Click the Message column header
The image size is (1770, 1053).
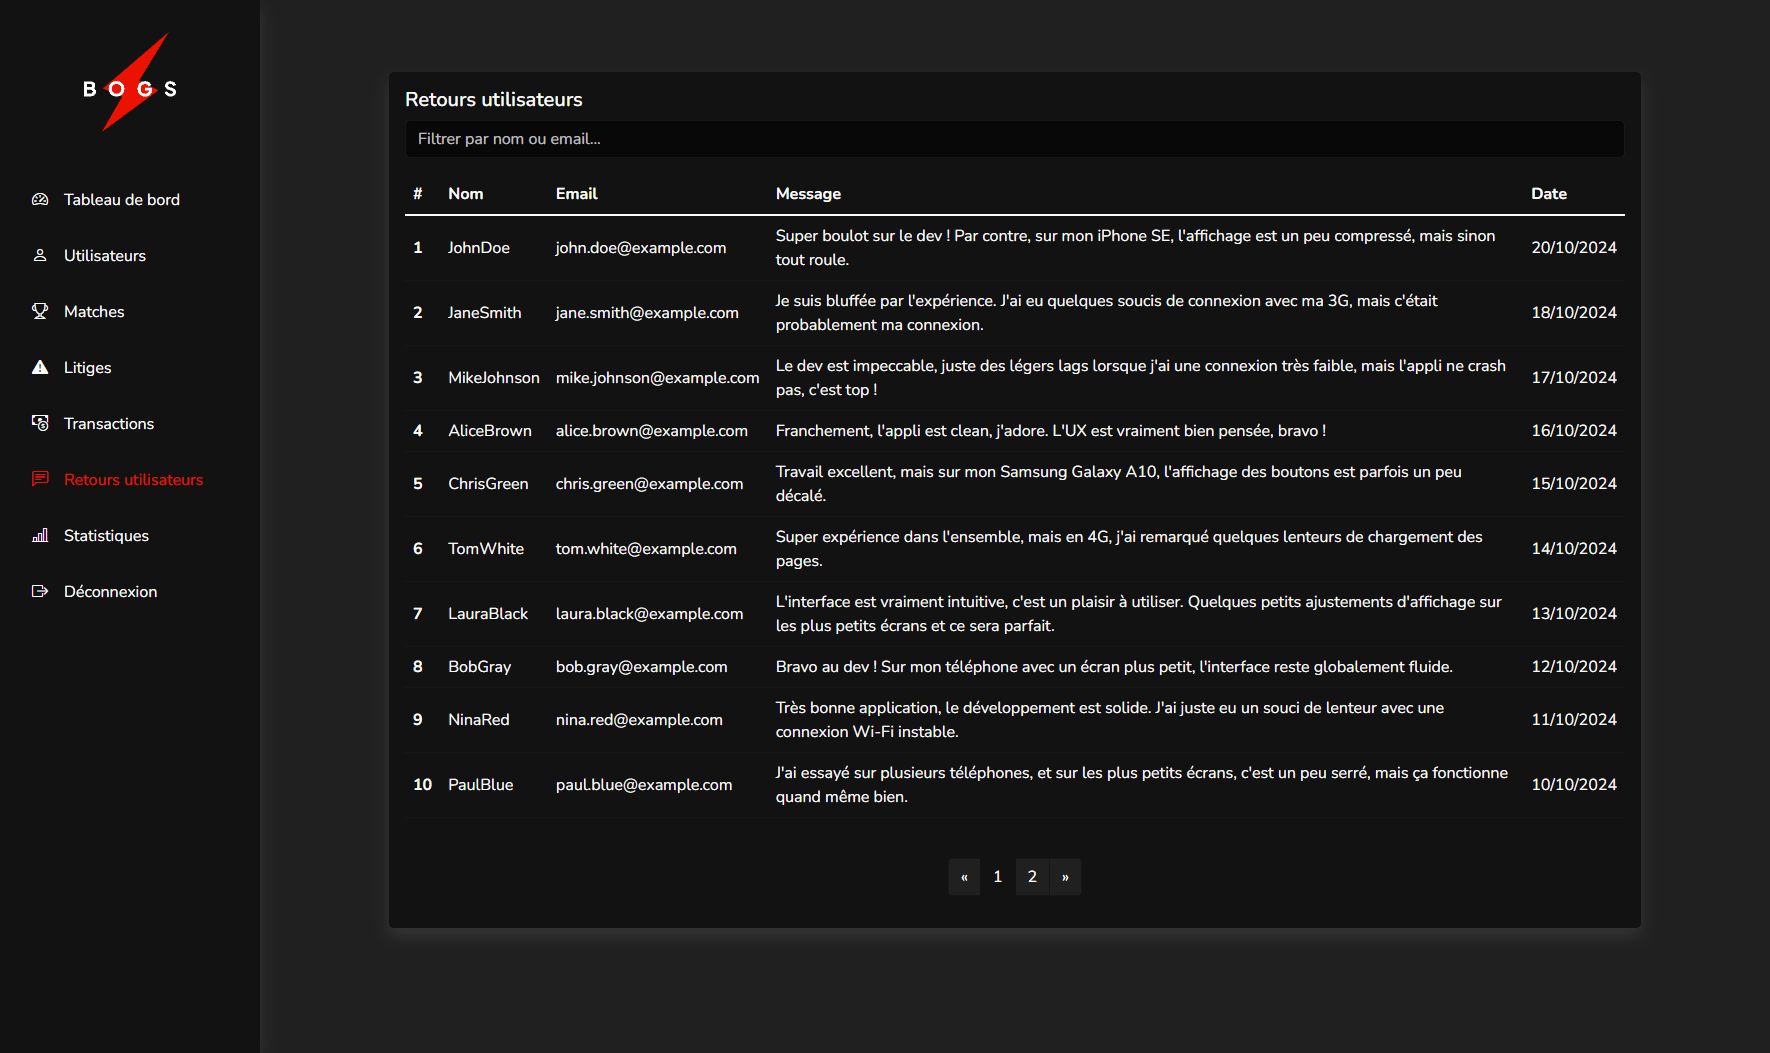coord(808,194)
